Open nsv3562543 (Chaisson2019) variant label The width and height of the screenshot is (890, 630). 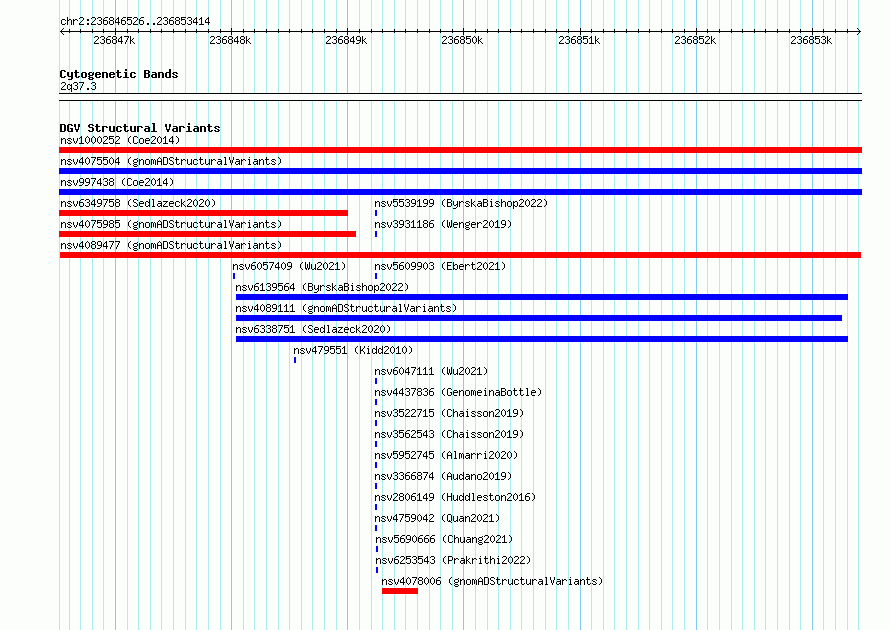point(449,434)
